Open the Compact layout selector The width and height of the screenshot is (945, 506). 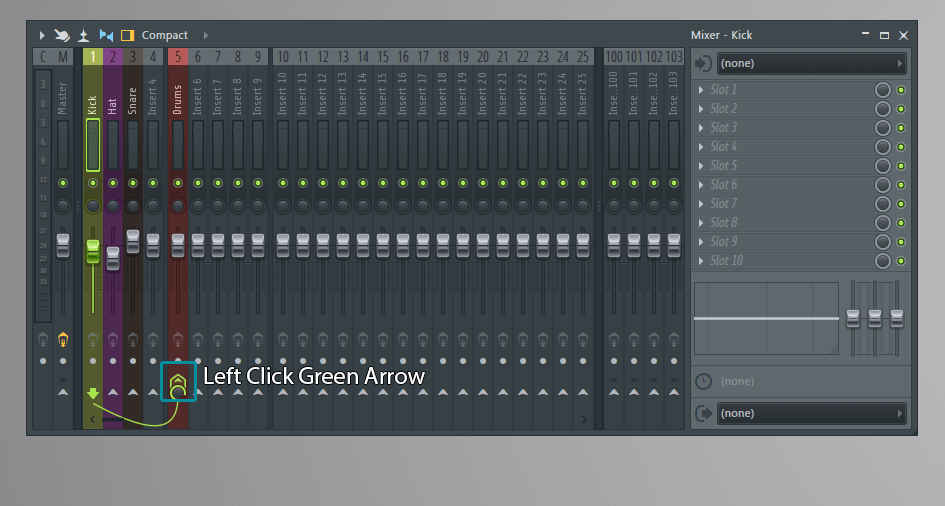[x=165, y=36]
